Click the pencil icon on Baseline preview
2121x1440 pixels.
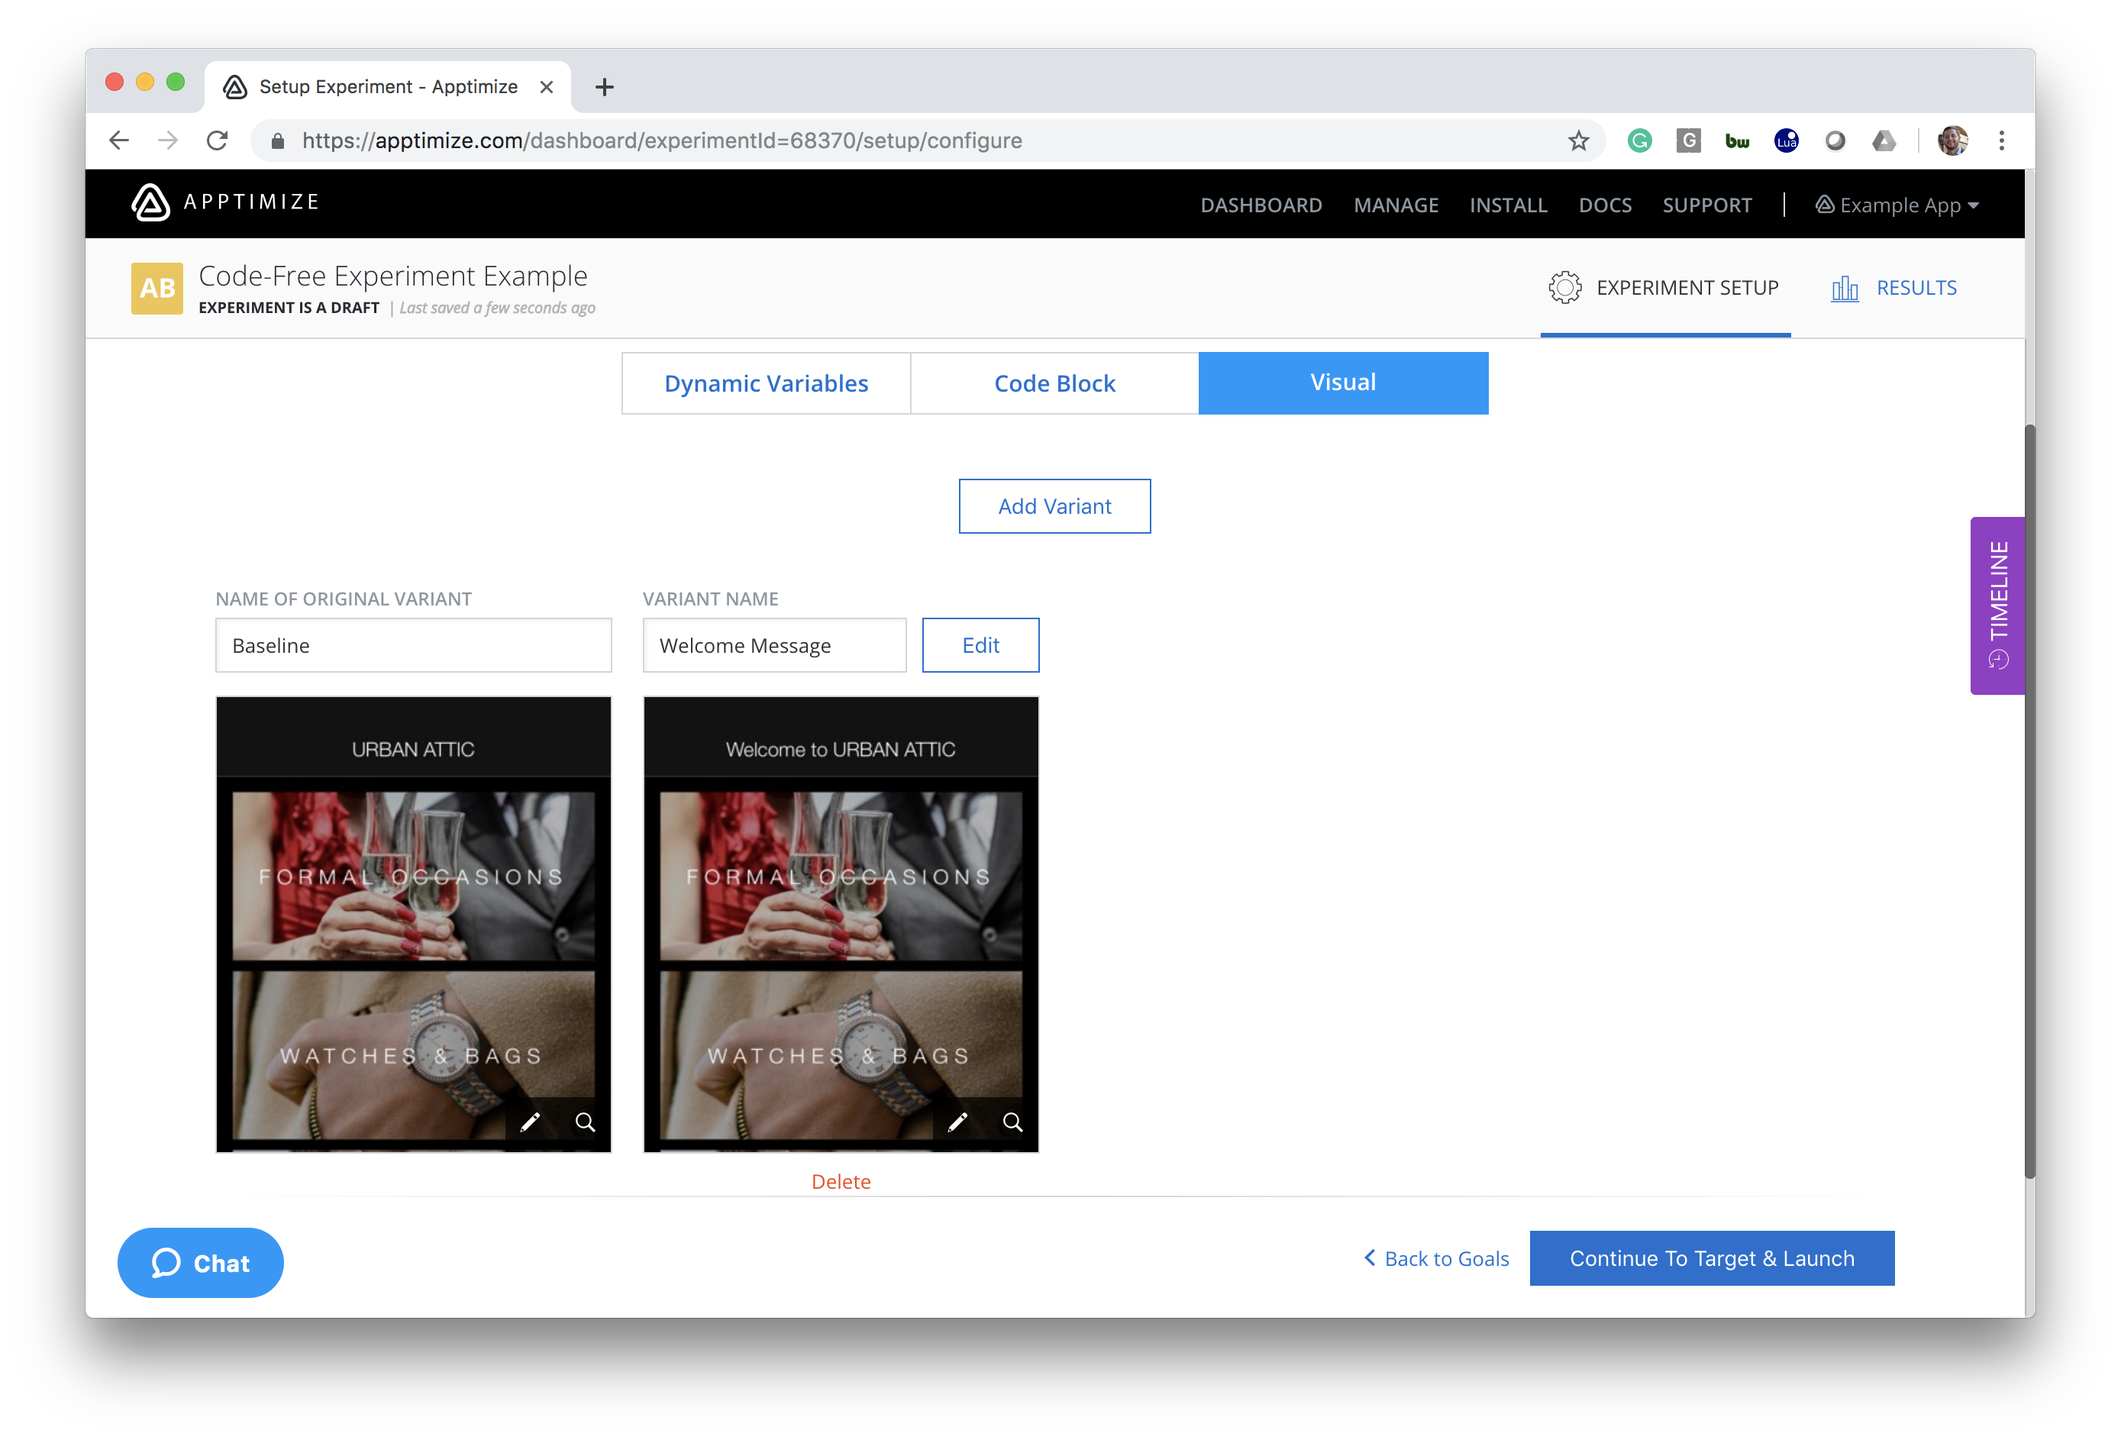pos(530,1122)
